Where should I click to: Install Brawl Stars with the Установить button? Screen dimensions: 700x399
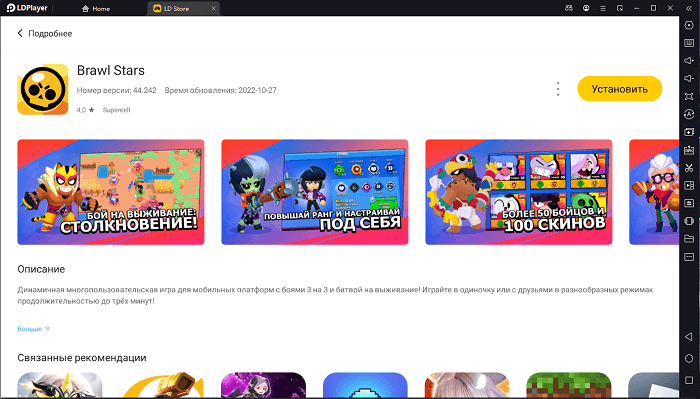click(x=620, y=89)
